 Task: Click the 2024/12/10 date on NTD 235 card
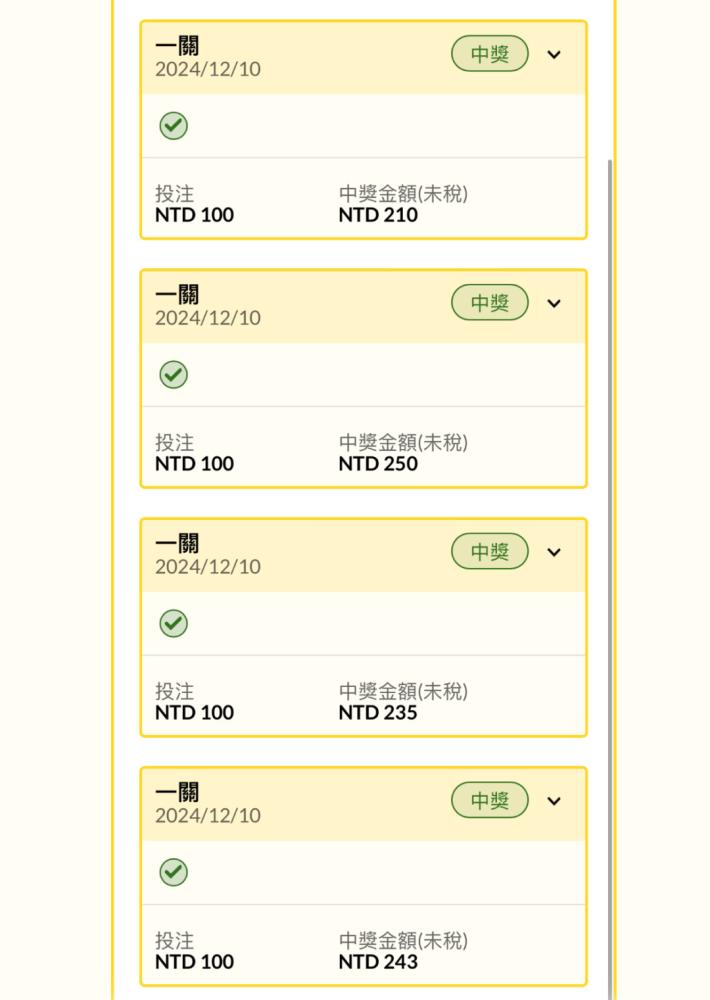tap(208, 567)
